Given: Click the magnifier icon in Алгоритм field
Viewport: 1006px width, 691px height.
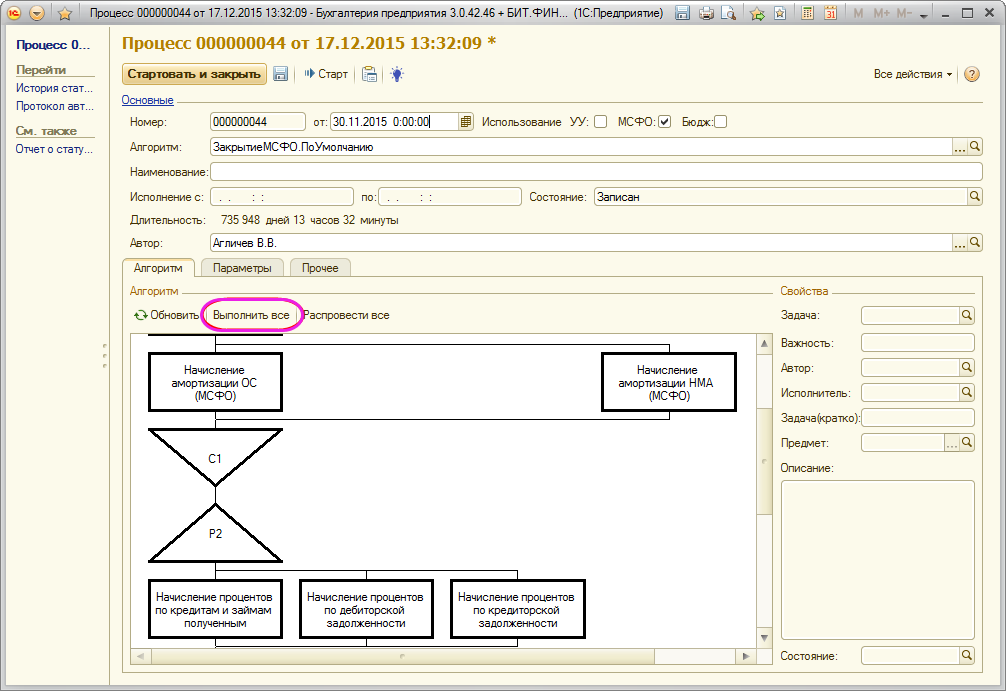Looking at the screenshot, I should [x=976, y=147].
